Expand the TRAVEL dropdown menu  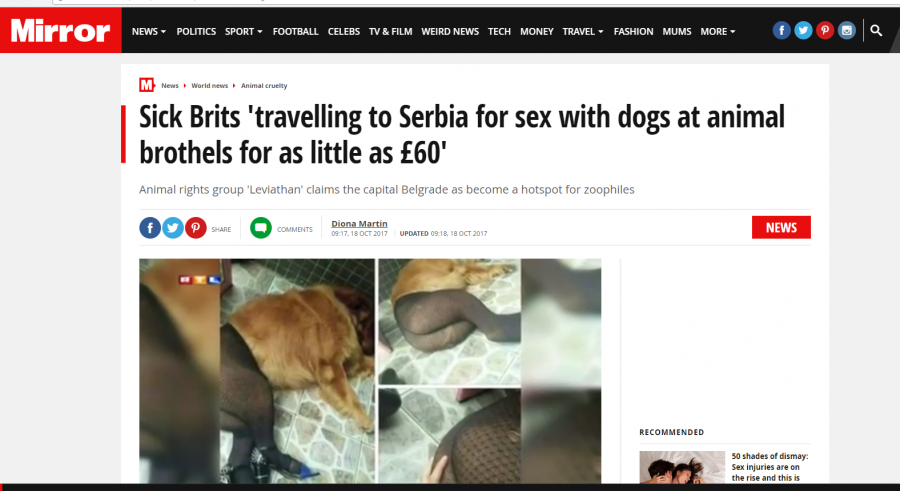pyautogui.click(x=583, y=32)
